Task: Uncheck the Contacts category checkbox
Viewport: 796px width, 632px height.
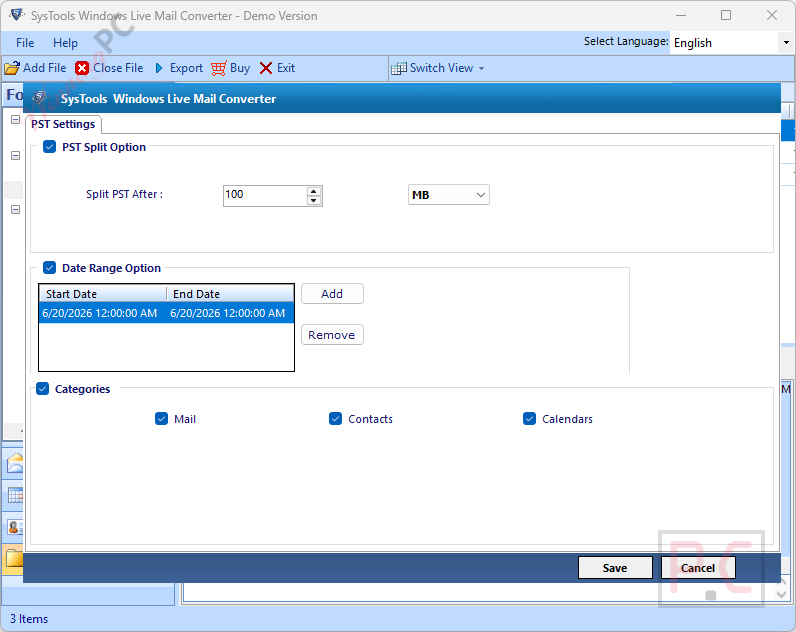Action: pos(336,419)
